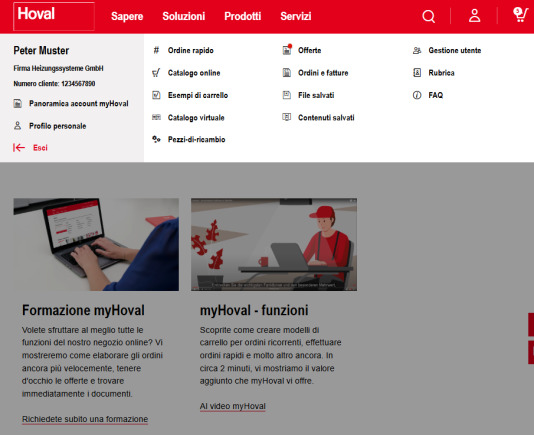Screen dimensions: 534x435
Task: Click the Esci logout arrow icon
Action: coord(19,147)
